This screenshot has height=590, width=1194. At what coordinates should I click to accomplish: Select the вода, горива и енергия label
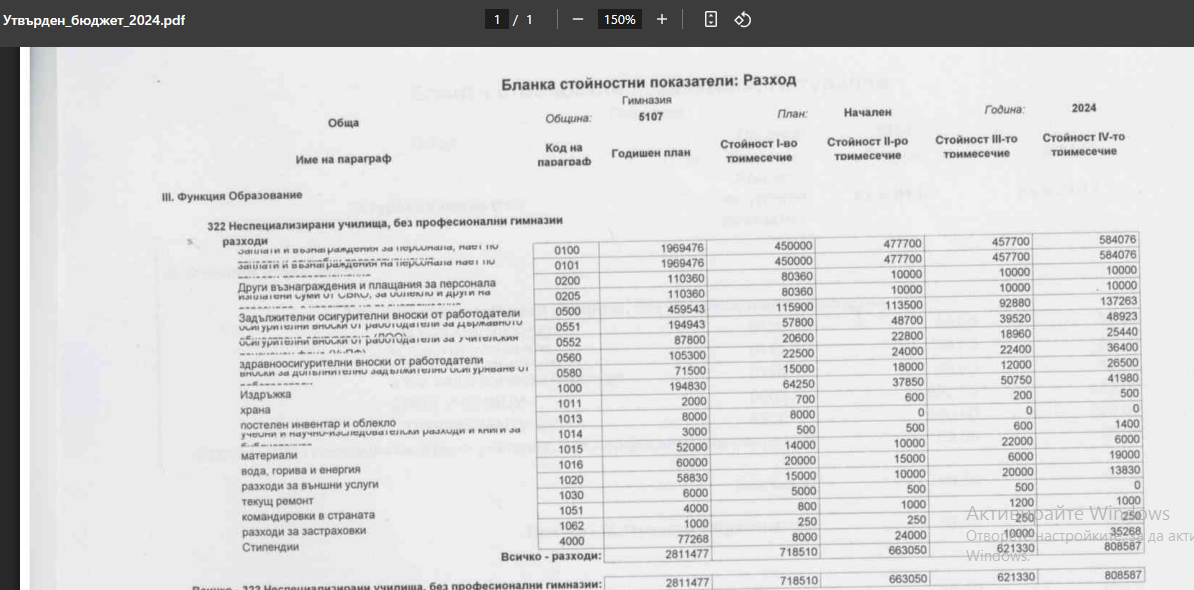(300, 470)
